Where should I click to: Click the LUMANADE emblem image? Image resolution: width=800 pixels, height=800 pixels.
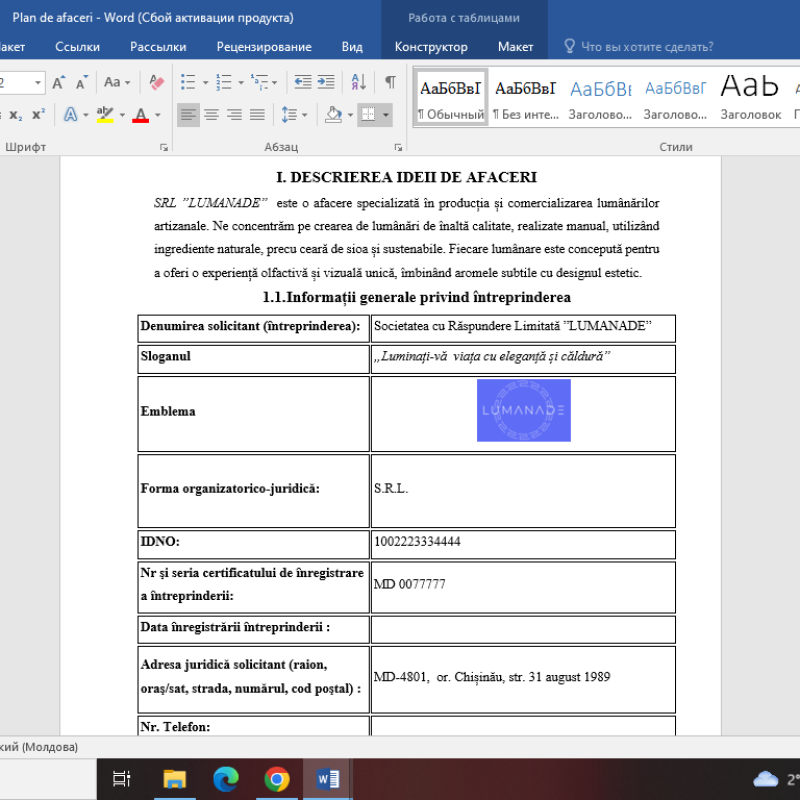tap(523, 410)
